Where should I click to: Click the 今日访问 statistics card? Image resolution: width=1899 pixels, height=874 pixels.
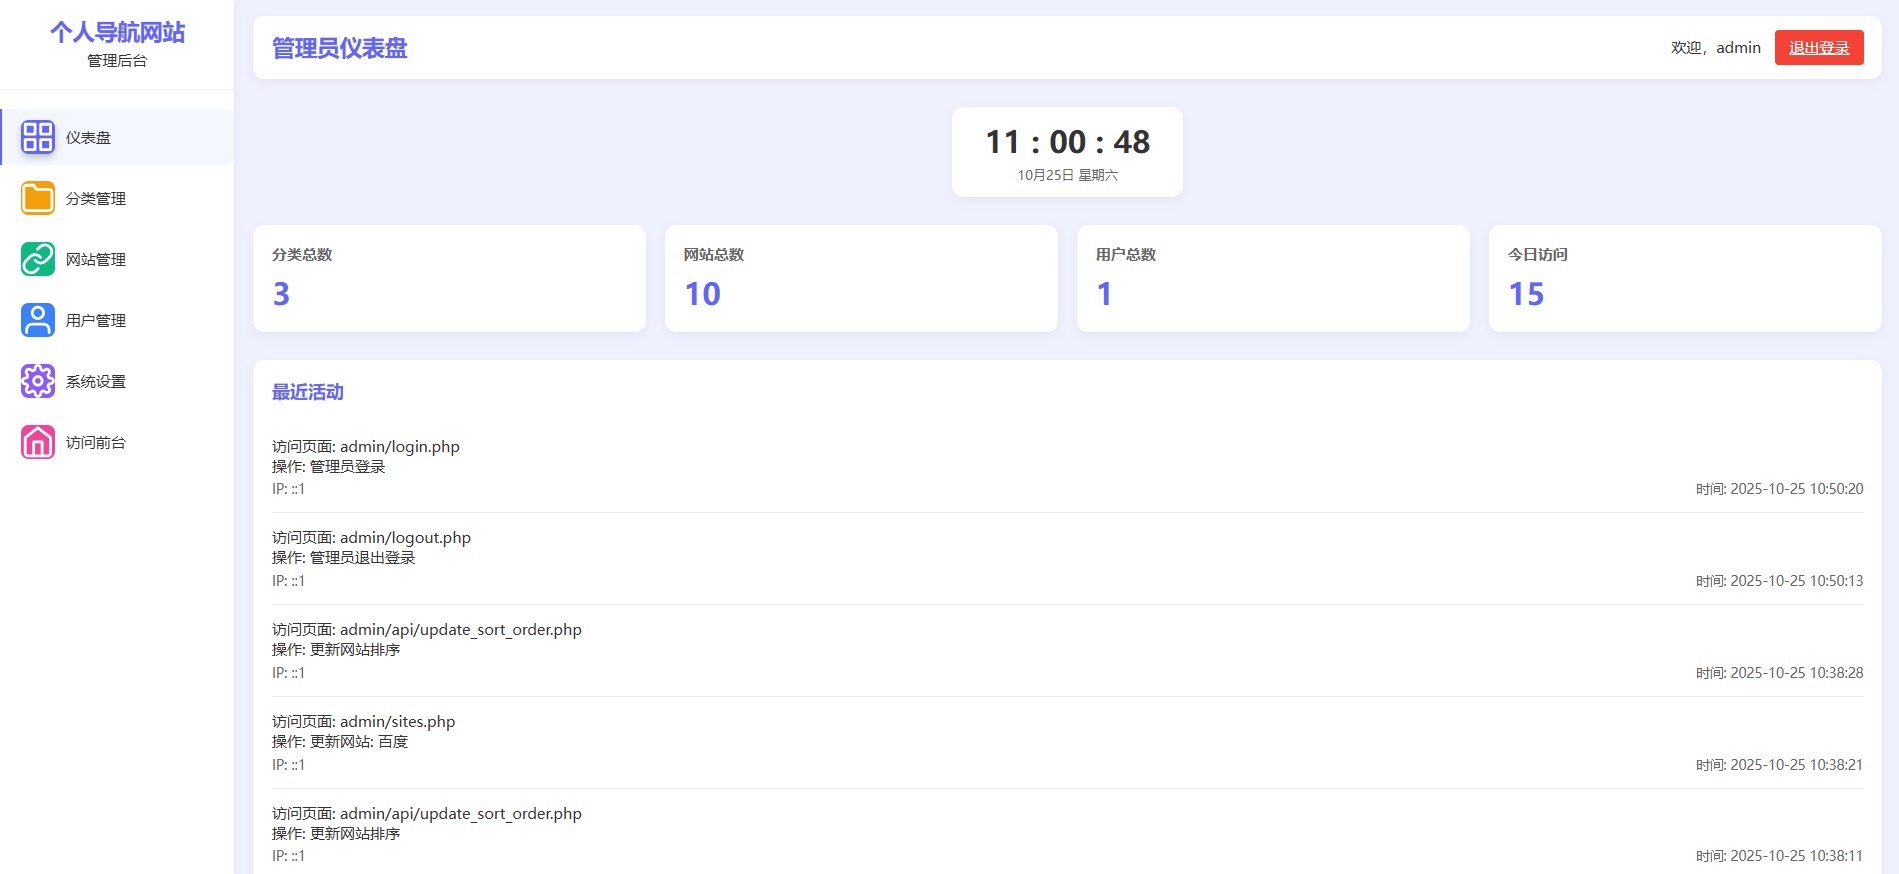[x=1685, y=278]
